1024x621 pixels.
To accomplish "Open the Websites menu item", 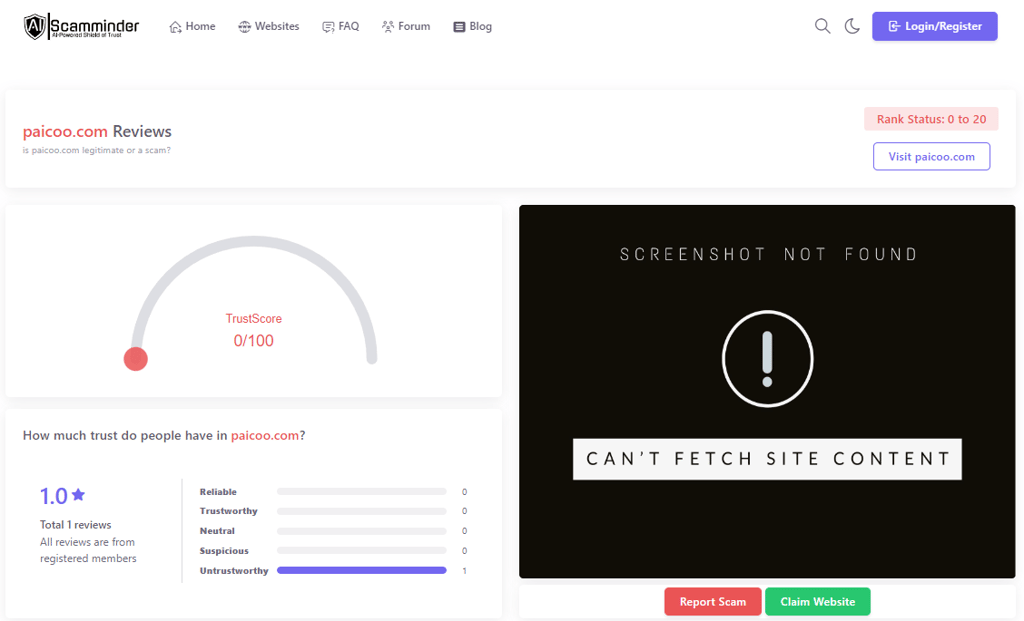I will pos(268,26).
